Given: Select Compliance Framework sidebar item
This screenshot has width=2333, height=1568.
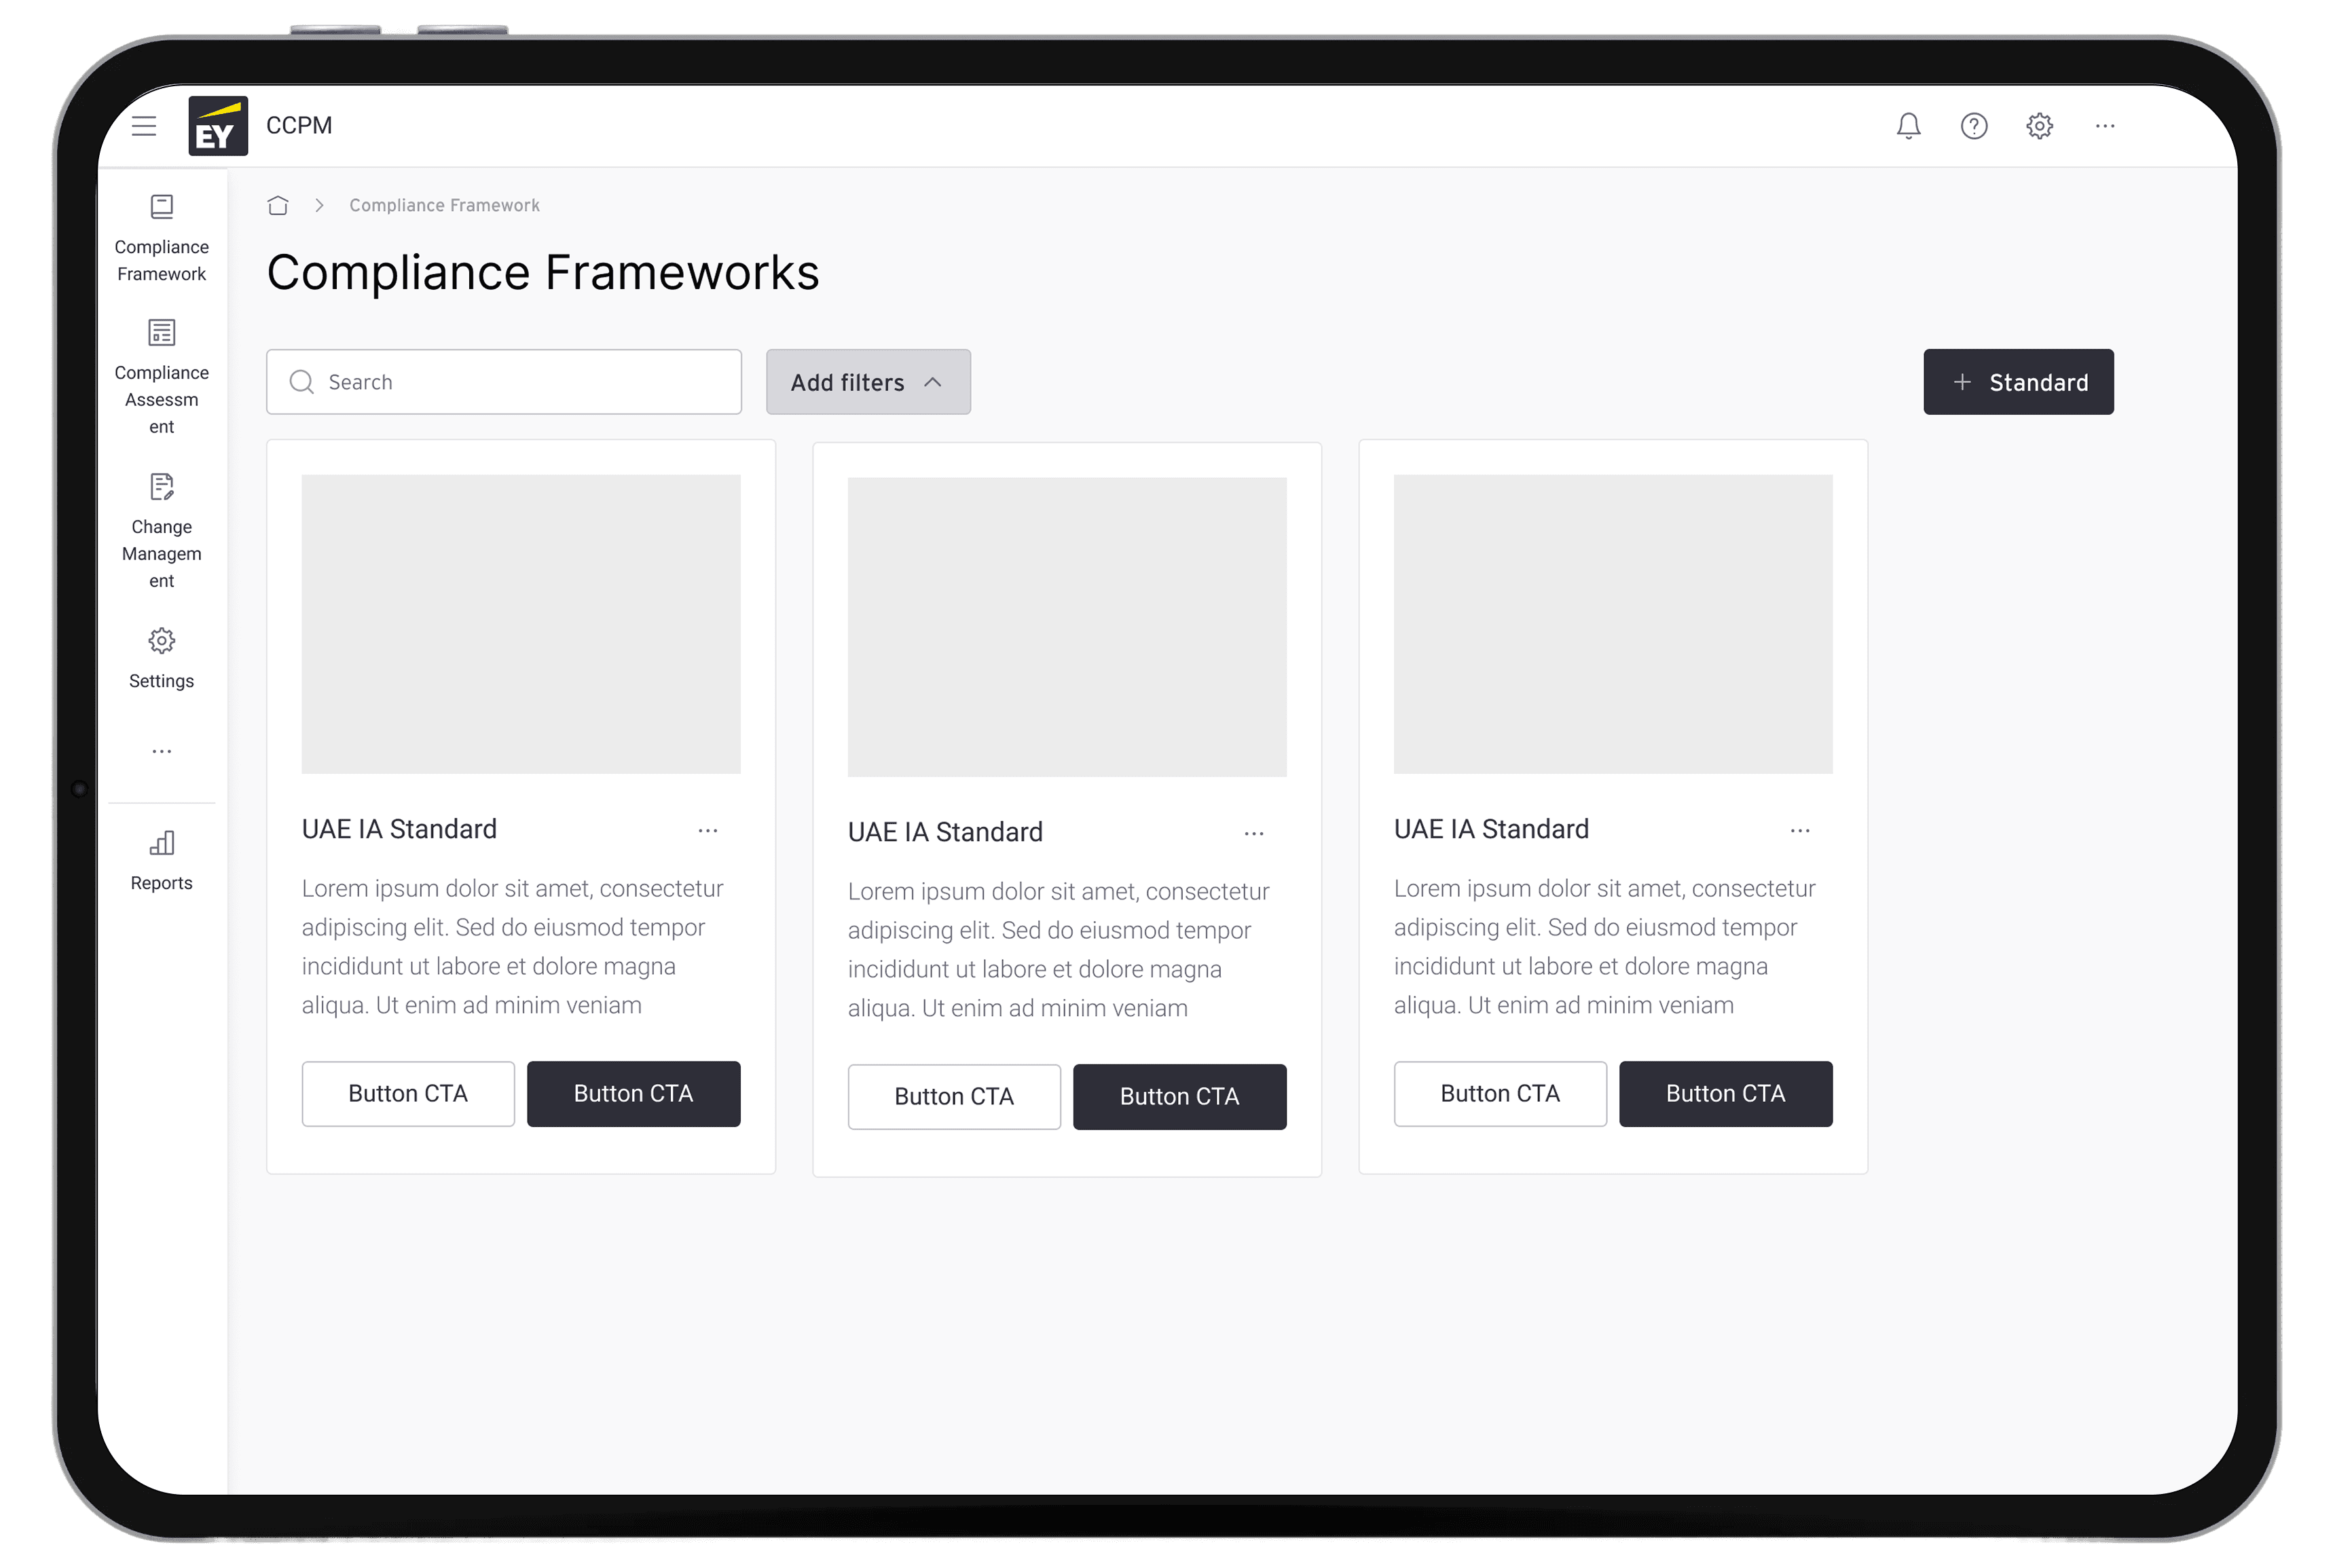Looking at the screenshot, I should (x=162, y=238).
